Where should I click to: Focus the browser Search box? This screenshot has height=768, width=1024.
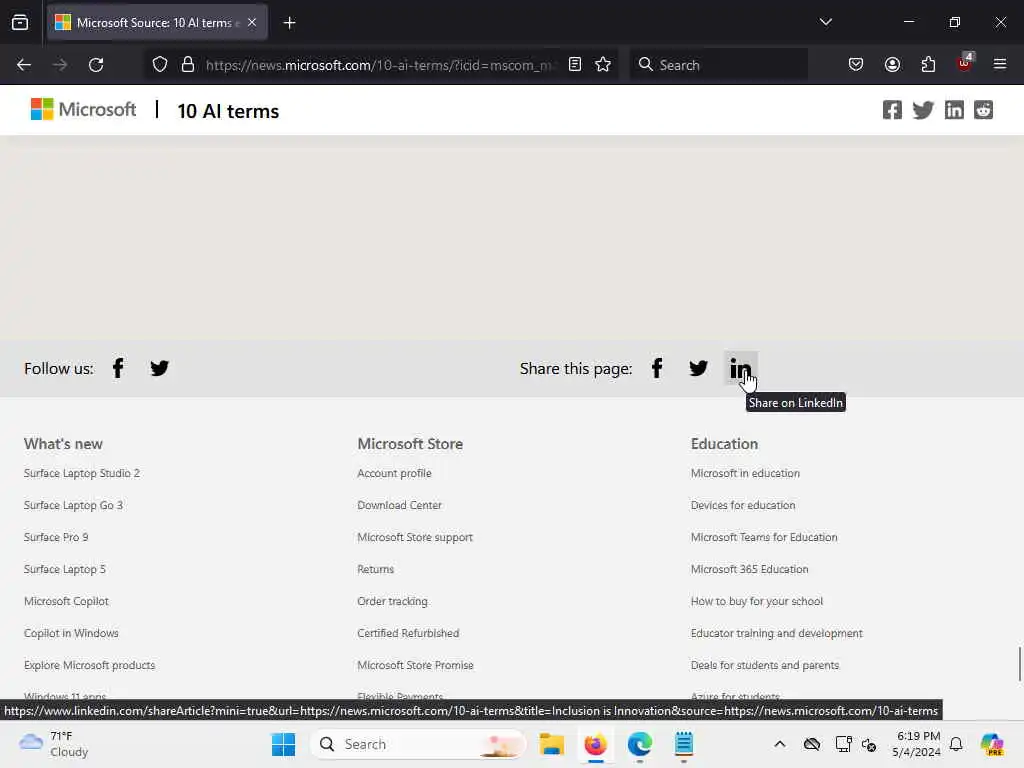pos(718,65)
